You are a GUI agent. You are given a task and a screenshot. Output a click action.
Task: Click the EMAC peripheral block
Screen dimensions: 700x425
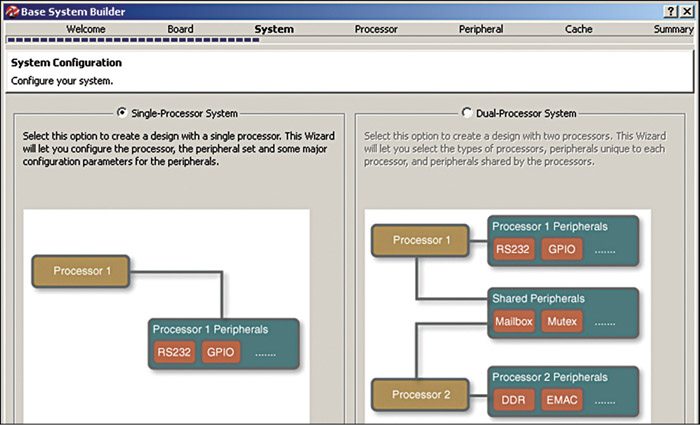click(561, 401)
